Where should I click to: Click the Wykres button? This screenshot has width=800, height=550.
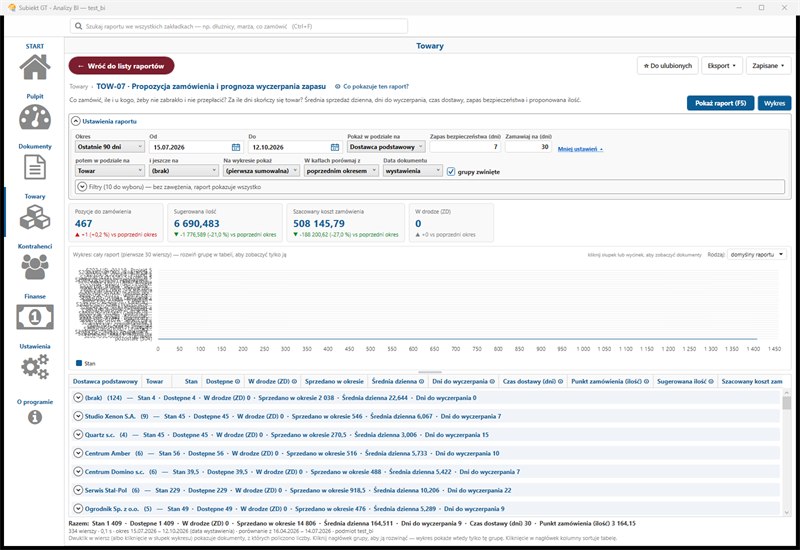774,103
